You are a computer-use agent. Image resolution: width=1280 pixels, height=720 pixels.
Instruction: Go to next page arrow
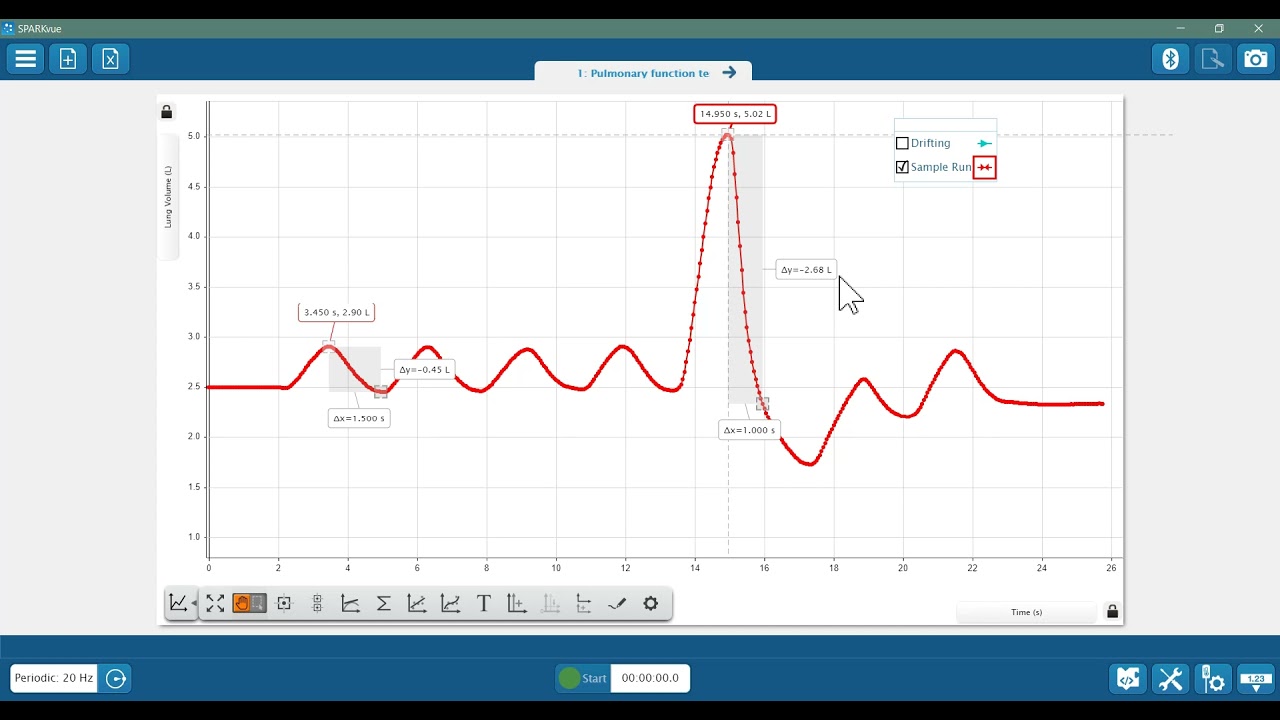[x=729, y=72]
